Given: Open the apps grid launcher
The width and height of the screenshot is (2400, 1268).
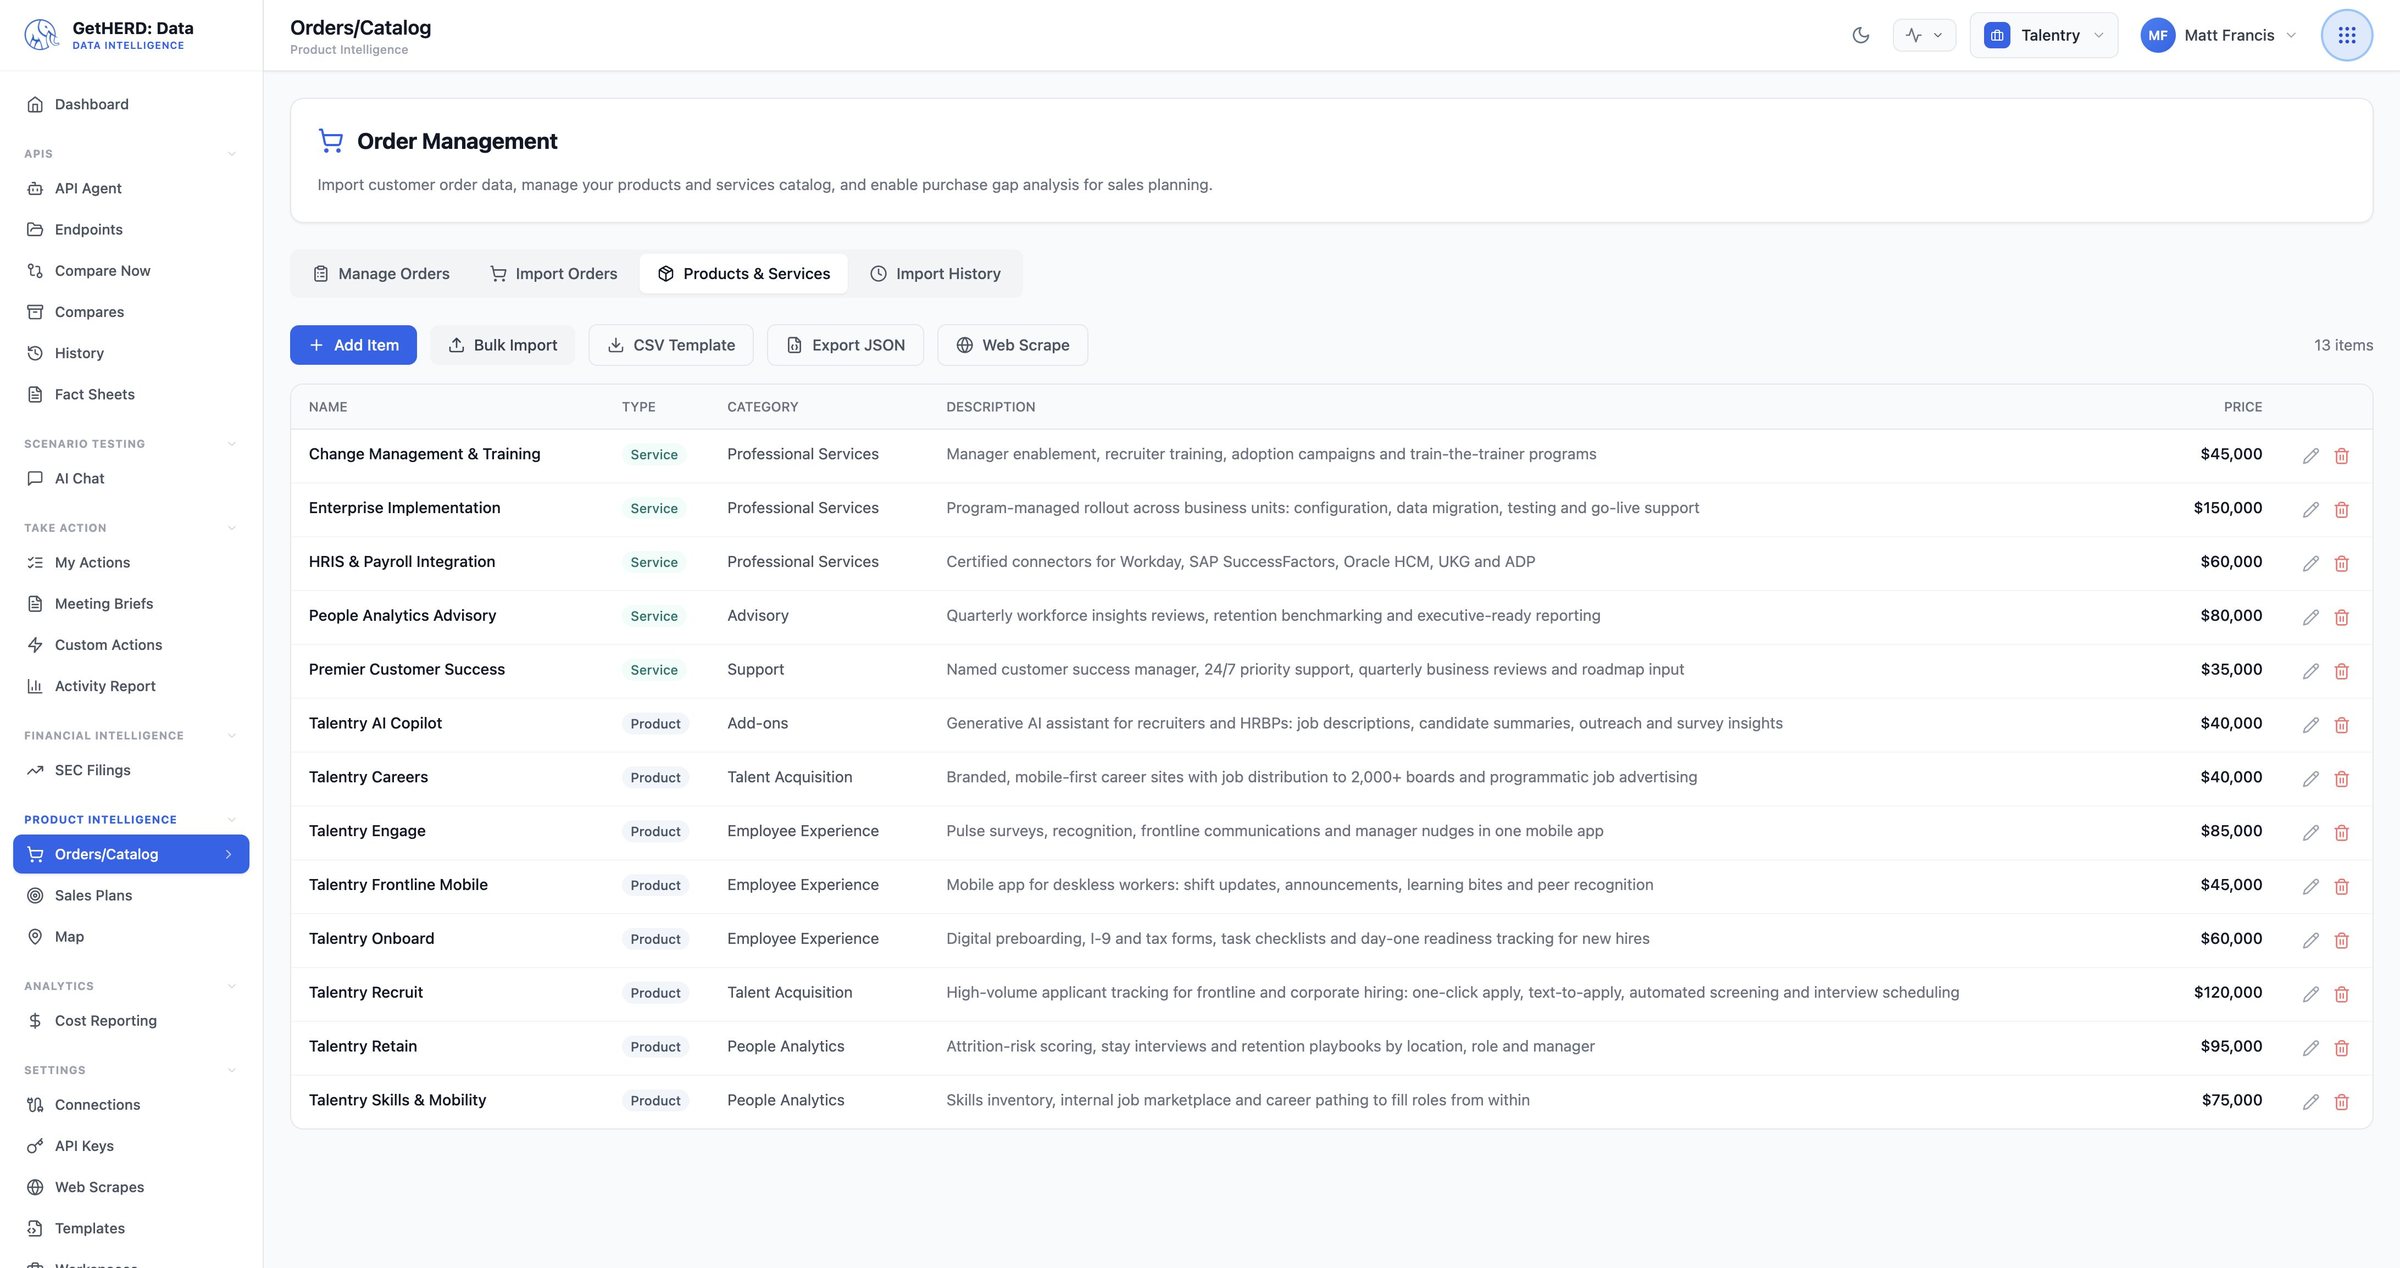Looking at the screenshot, I should (2346, 35).
